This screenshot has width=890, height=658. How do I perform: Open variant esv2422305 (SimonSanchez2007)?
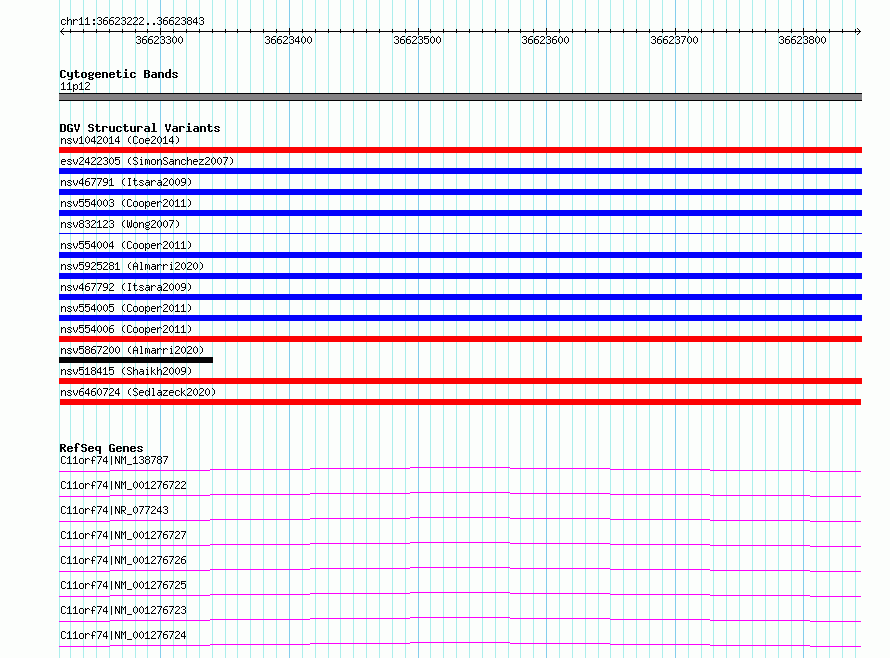click(147, 161)
